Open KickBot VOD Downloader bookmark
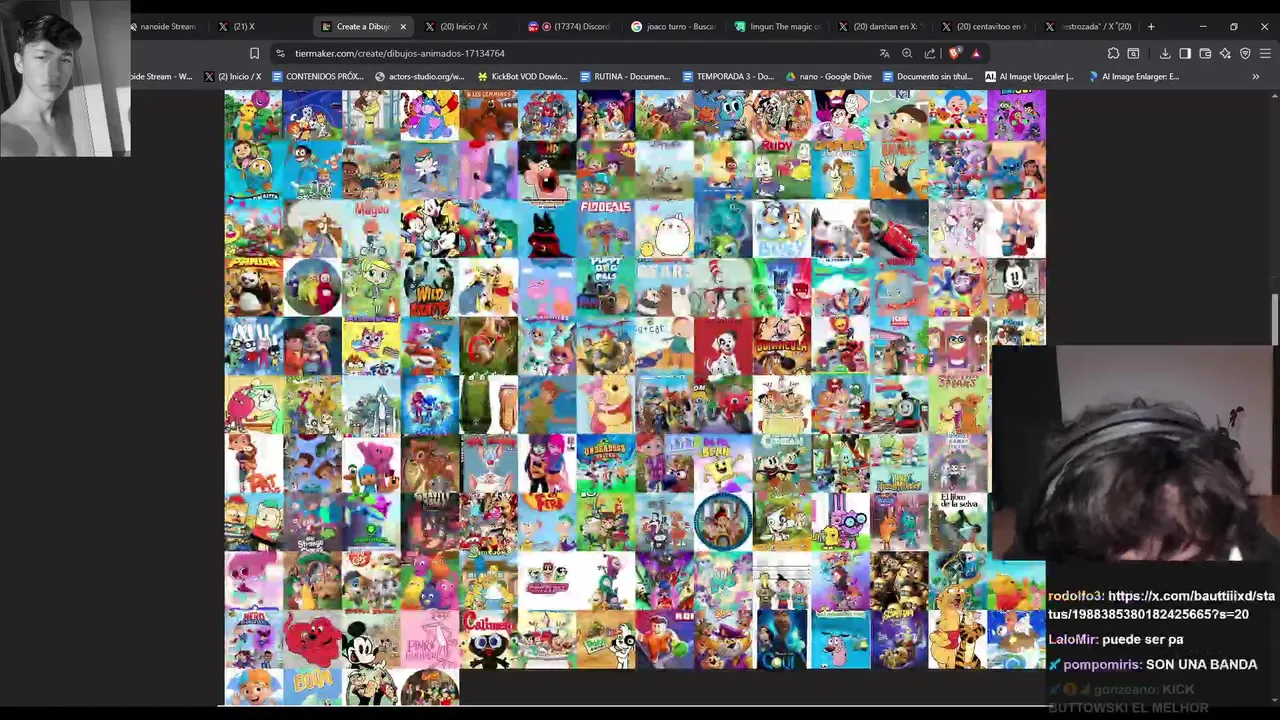1280x720 pixels. (522, 76)
